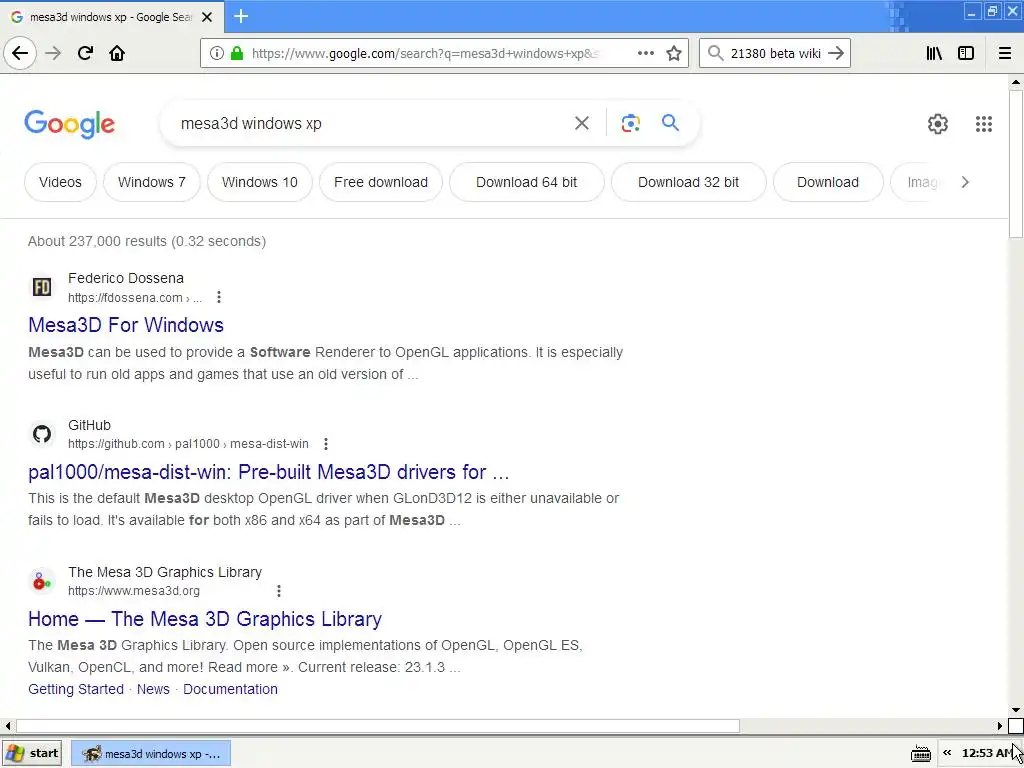Open the Mesa3D For Windows result
1024x768 pixels.
coord(126,325)
